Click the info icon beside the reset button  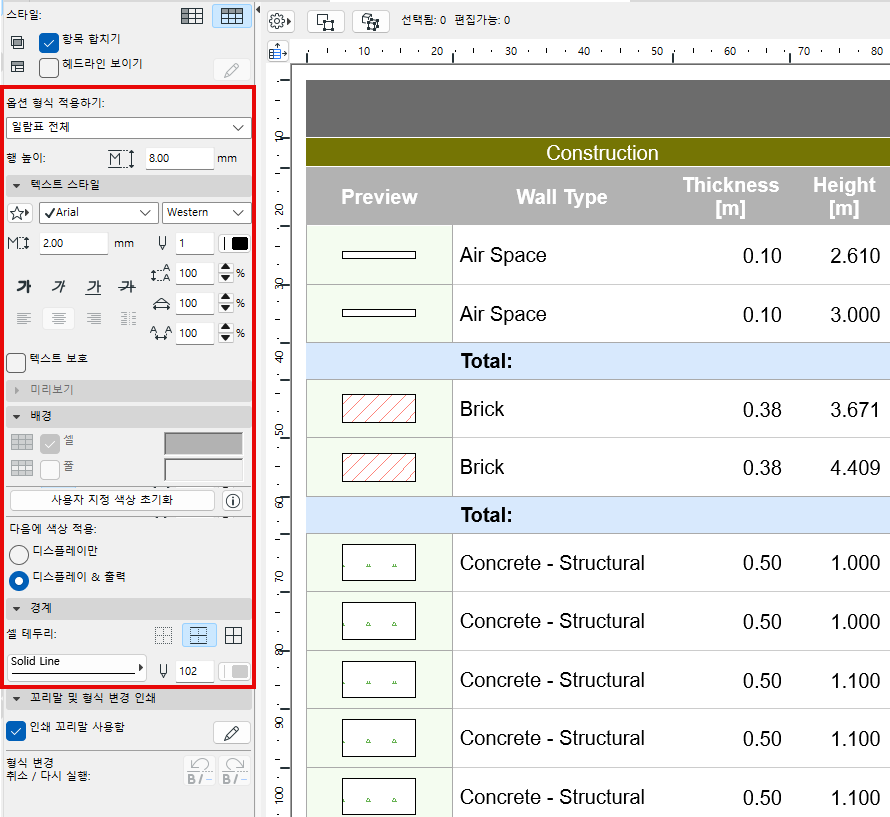(232, 501)
